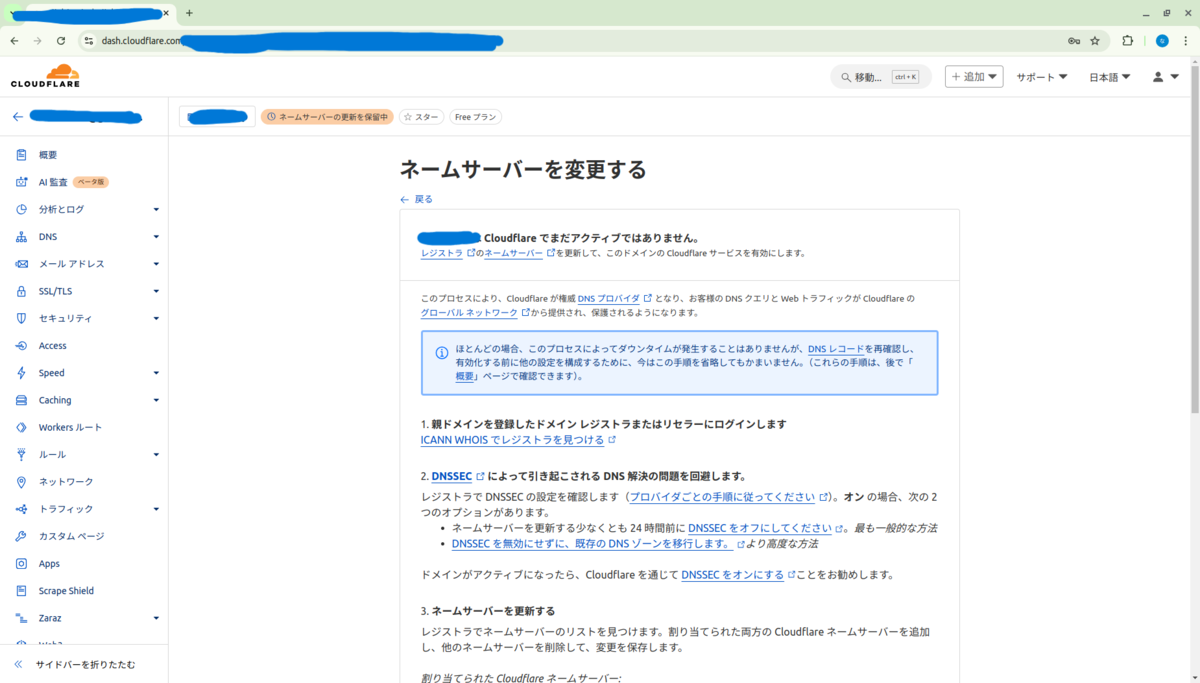This screenshot has width=1200, height=683.
Task: Open プロバイダごとの手順に従ってください link
Action: click(x=723, y=497)
